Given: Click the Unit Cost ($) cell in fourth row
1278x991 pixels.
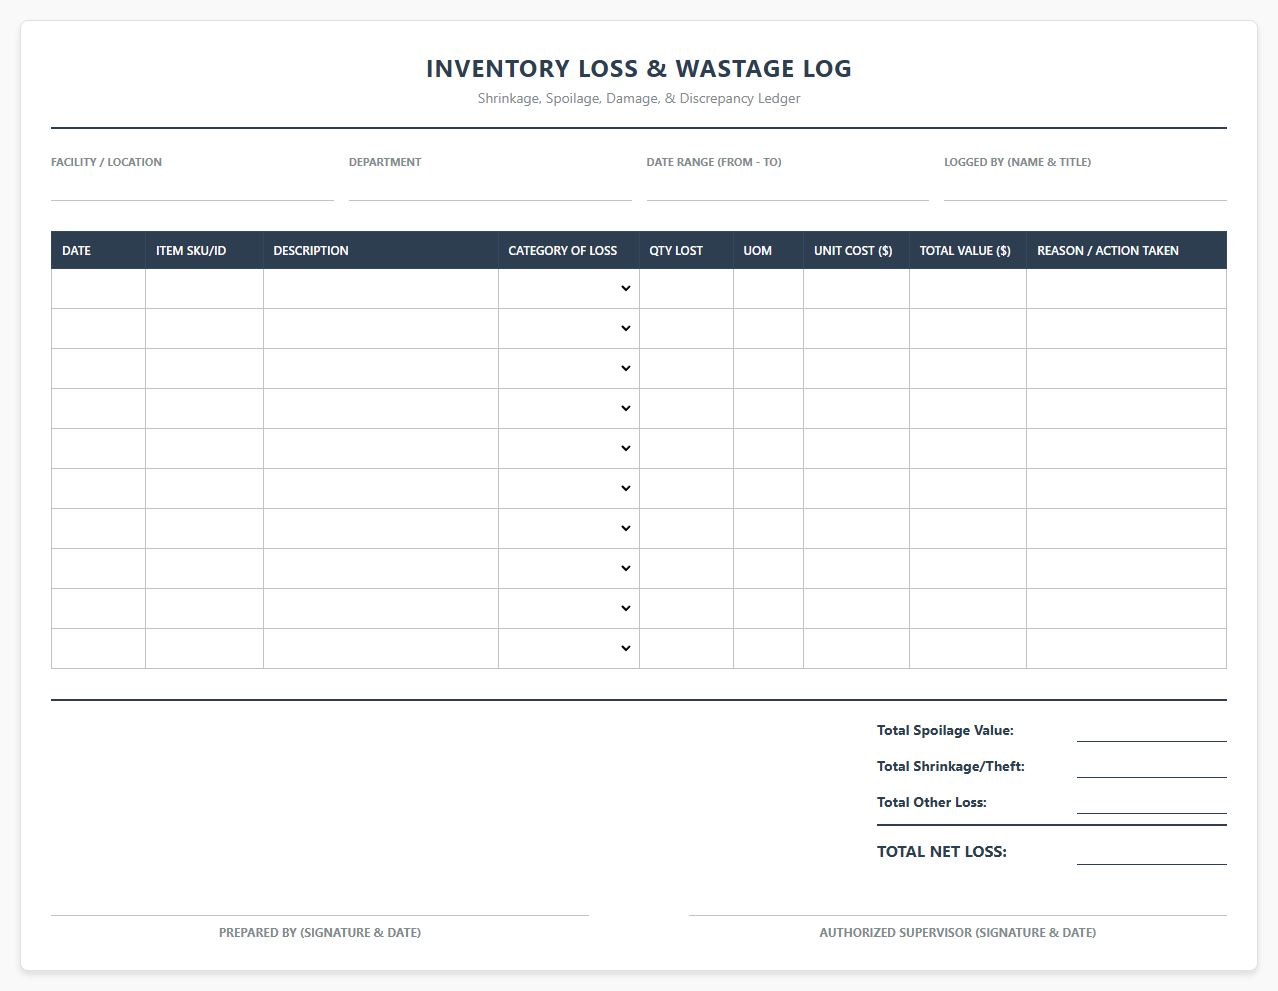Looking at the screenshot, I should 857,409.
